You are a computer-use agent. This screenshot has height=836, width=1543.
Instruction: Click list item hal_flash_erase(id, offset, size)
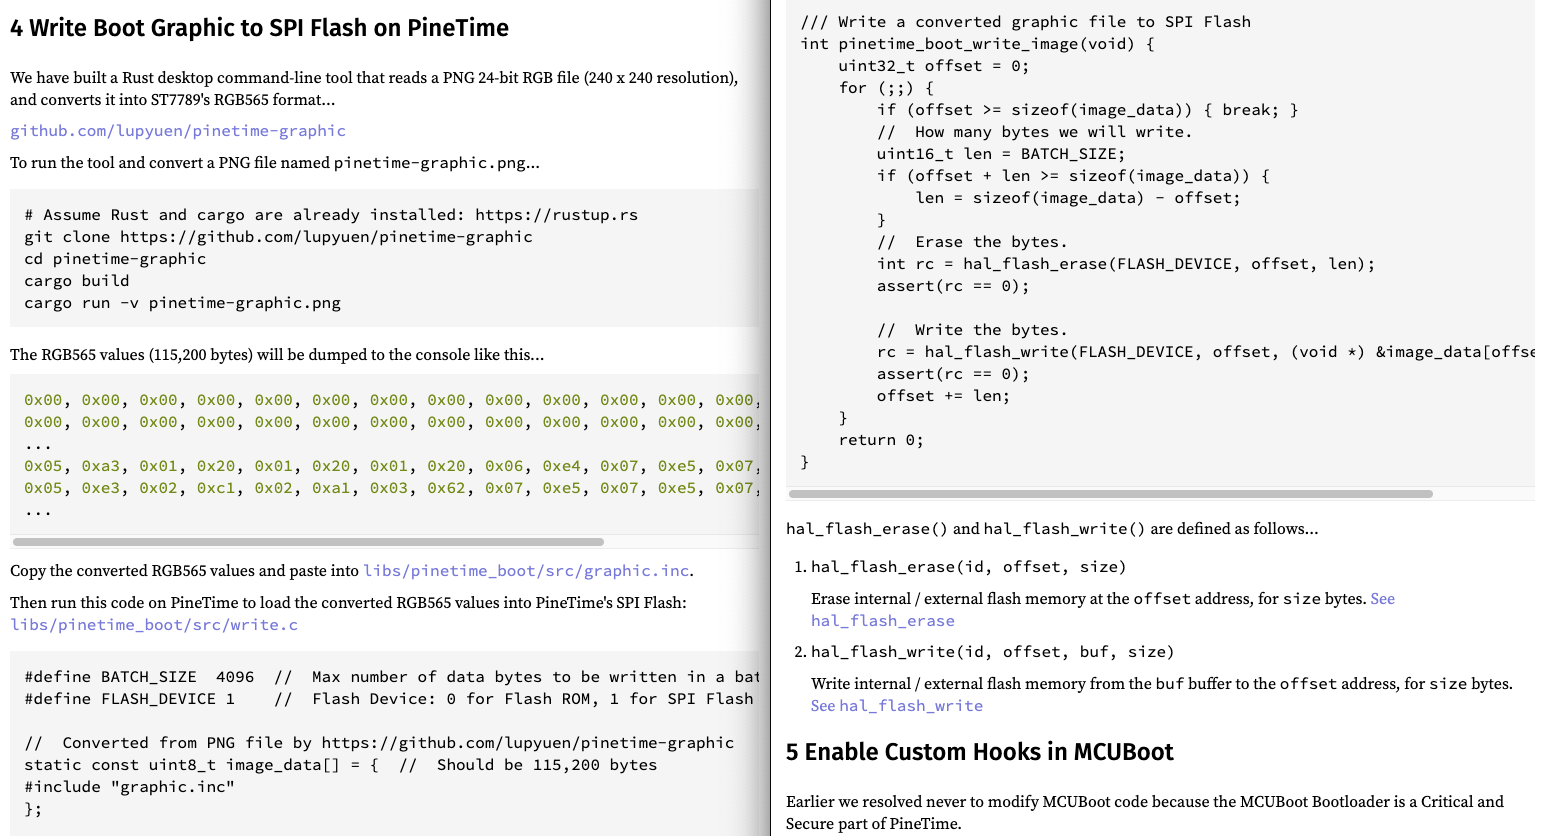tap(968, 567)
